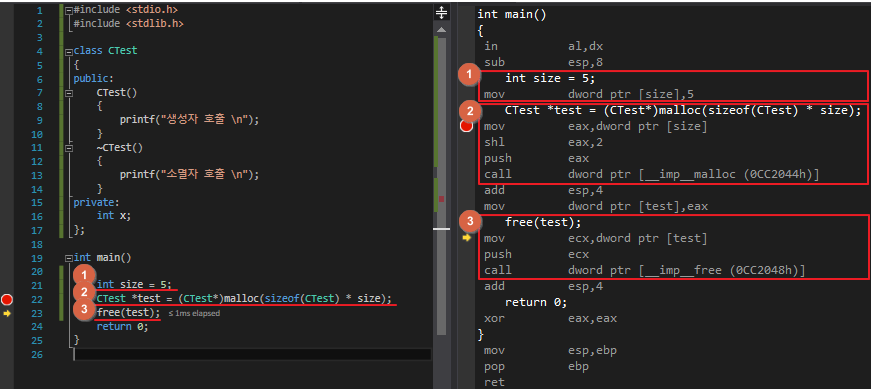Click the malloc source line in disassembly
Screen dimensions: 871x389
click(683, 110)
